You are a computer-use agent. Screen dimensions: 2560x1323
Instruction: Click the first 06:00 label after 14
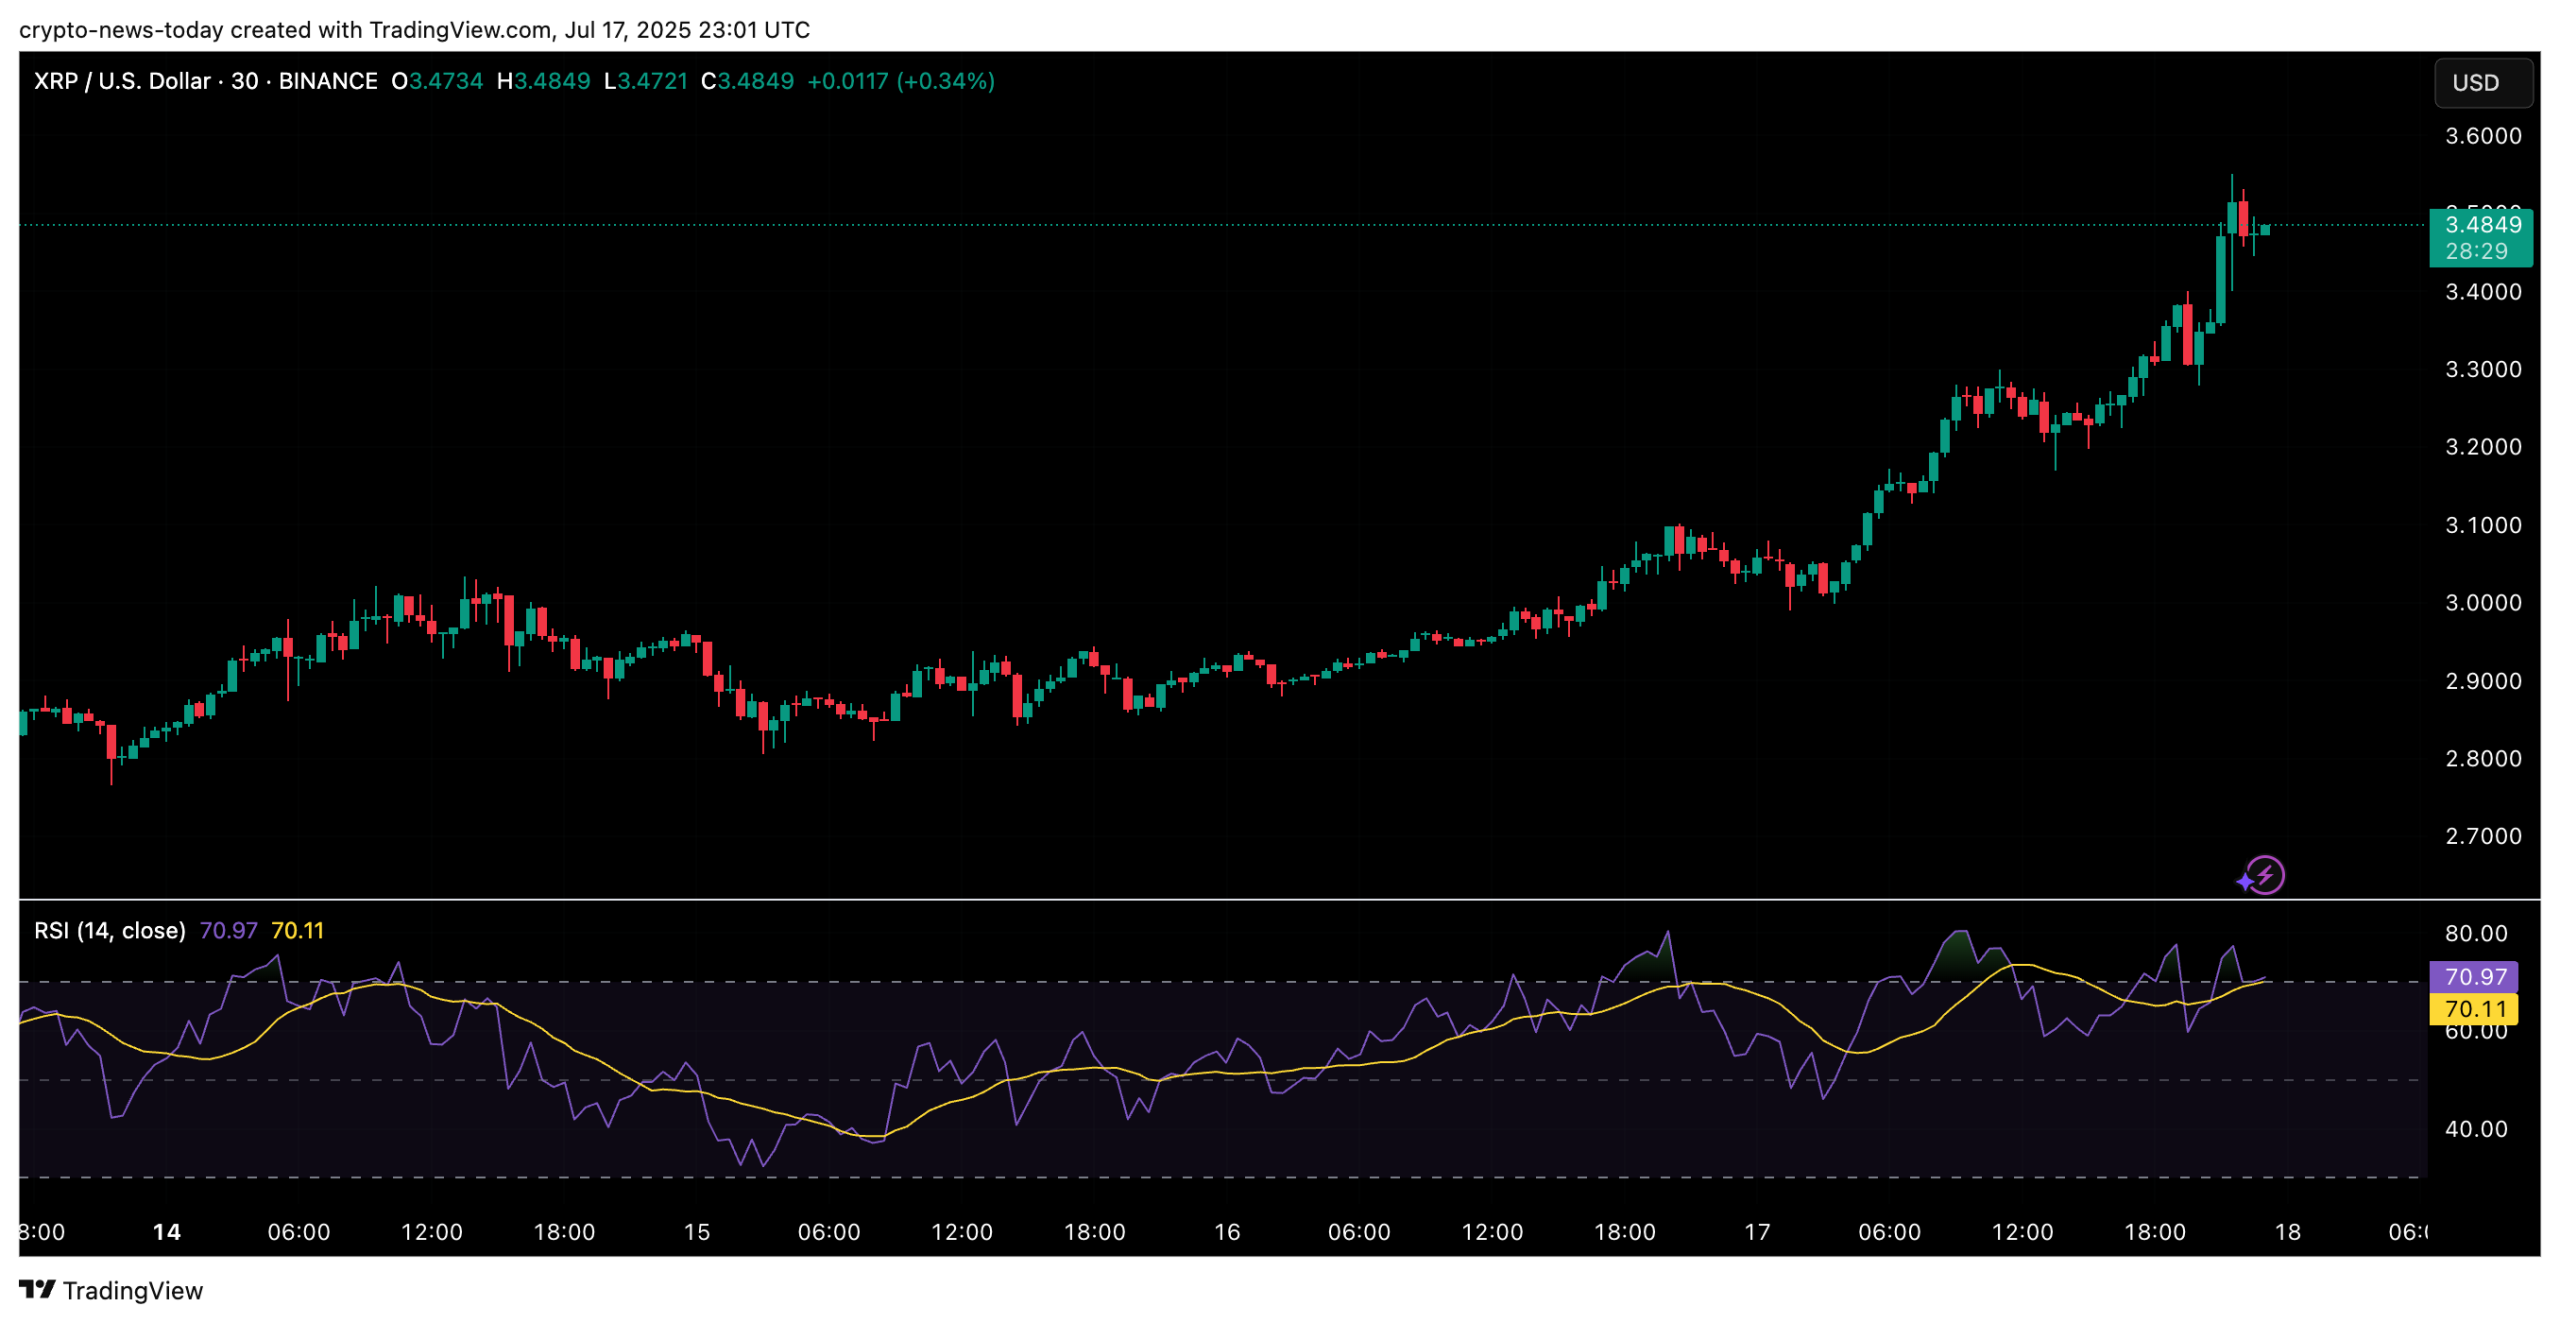(x=298, y=1232)
